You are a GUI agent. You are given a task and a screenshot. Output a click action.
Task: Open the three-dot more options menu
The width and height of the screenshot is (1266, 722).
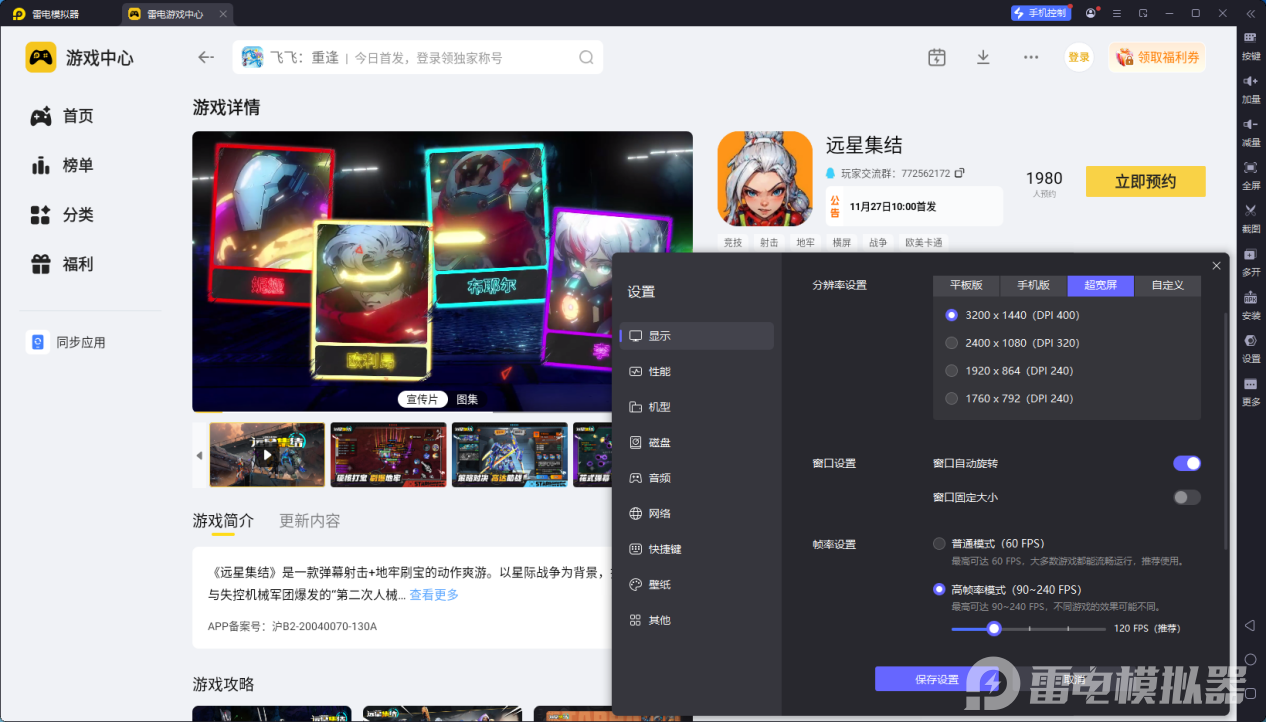click(x=1031, y=57)
